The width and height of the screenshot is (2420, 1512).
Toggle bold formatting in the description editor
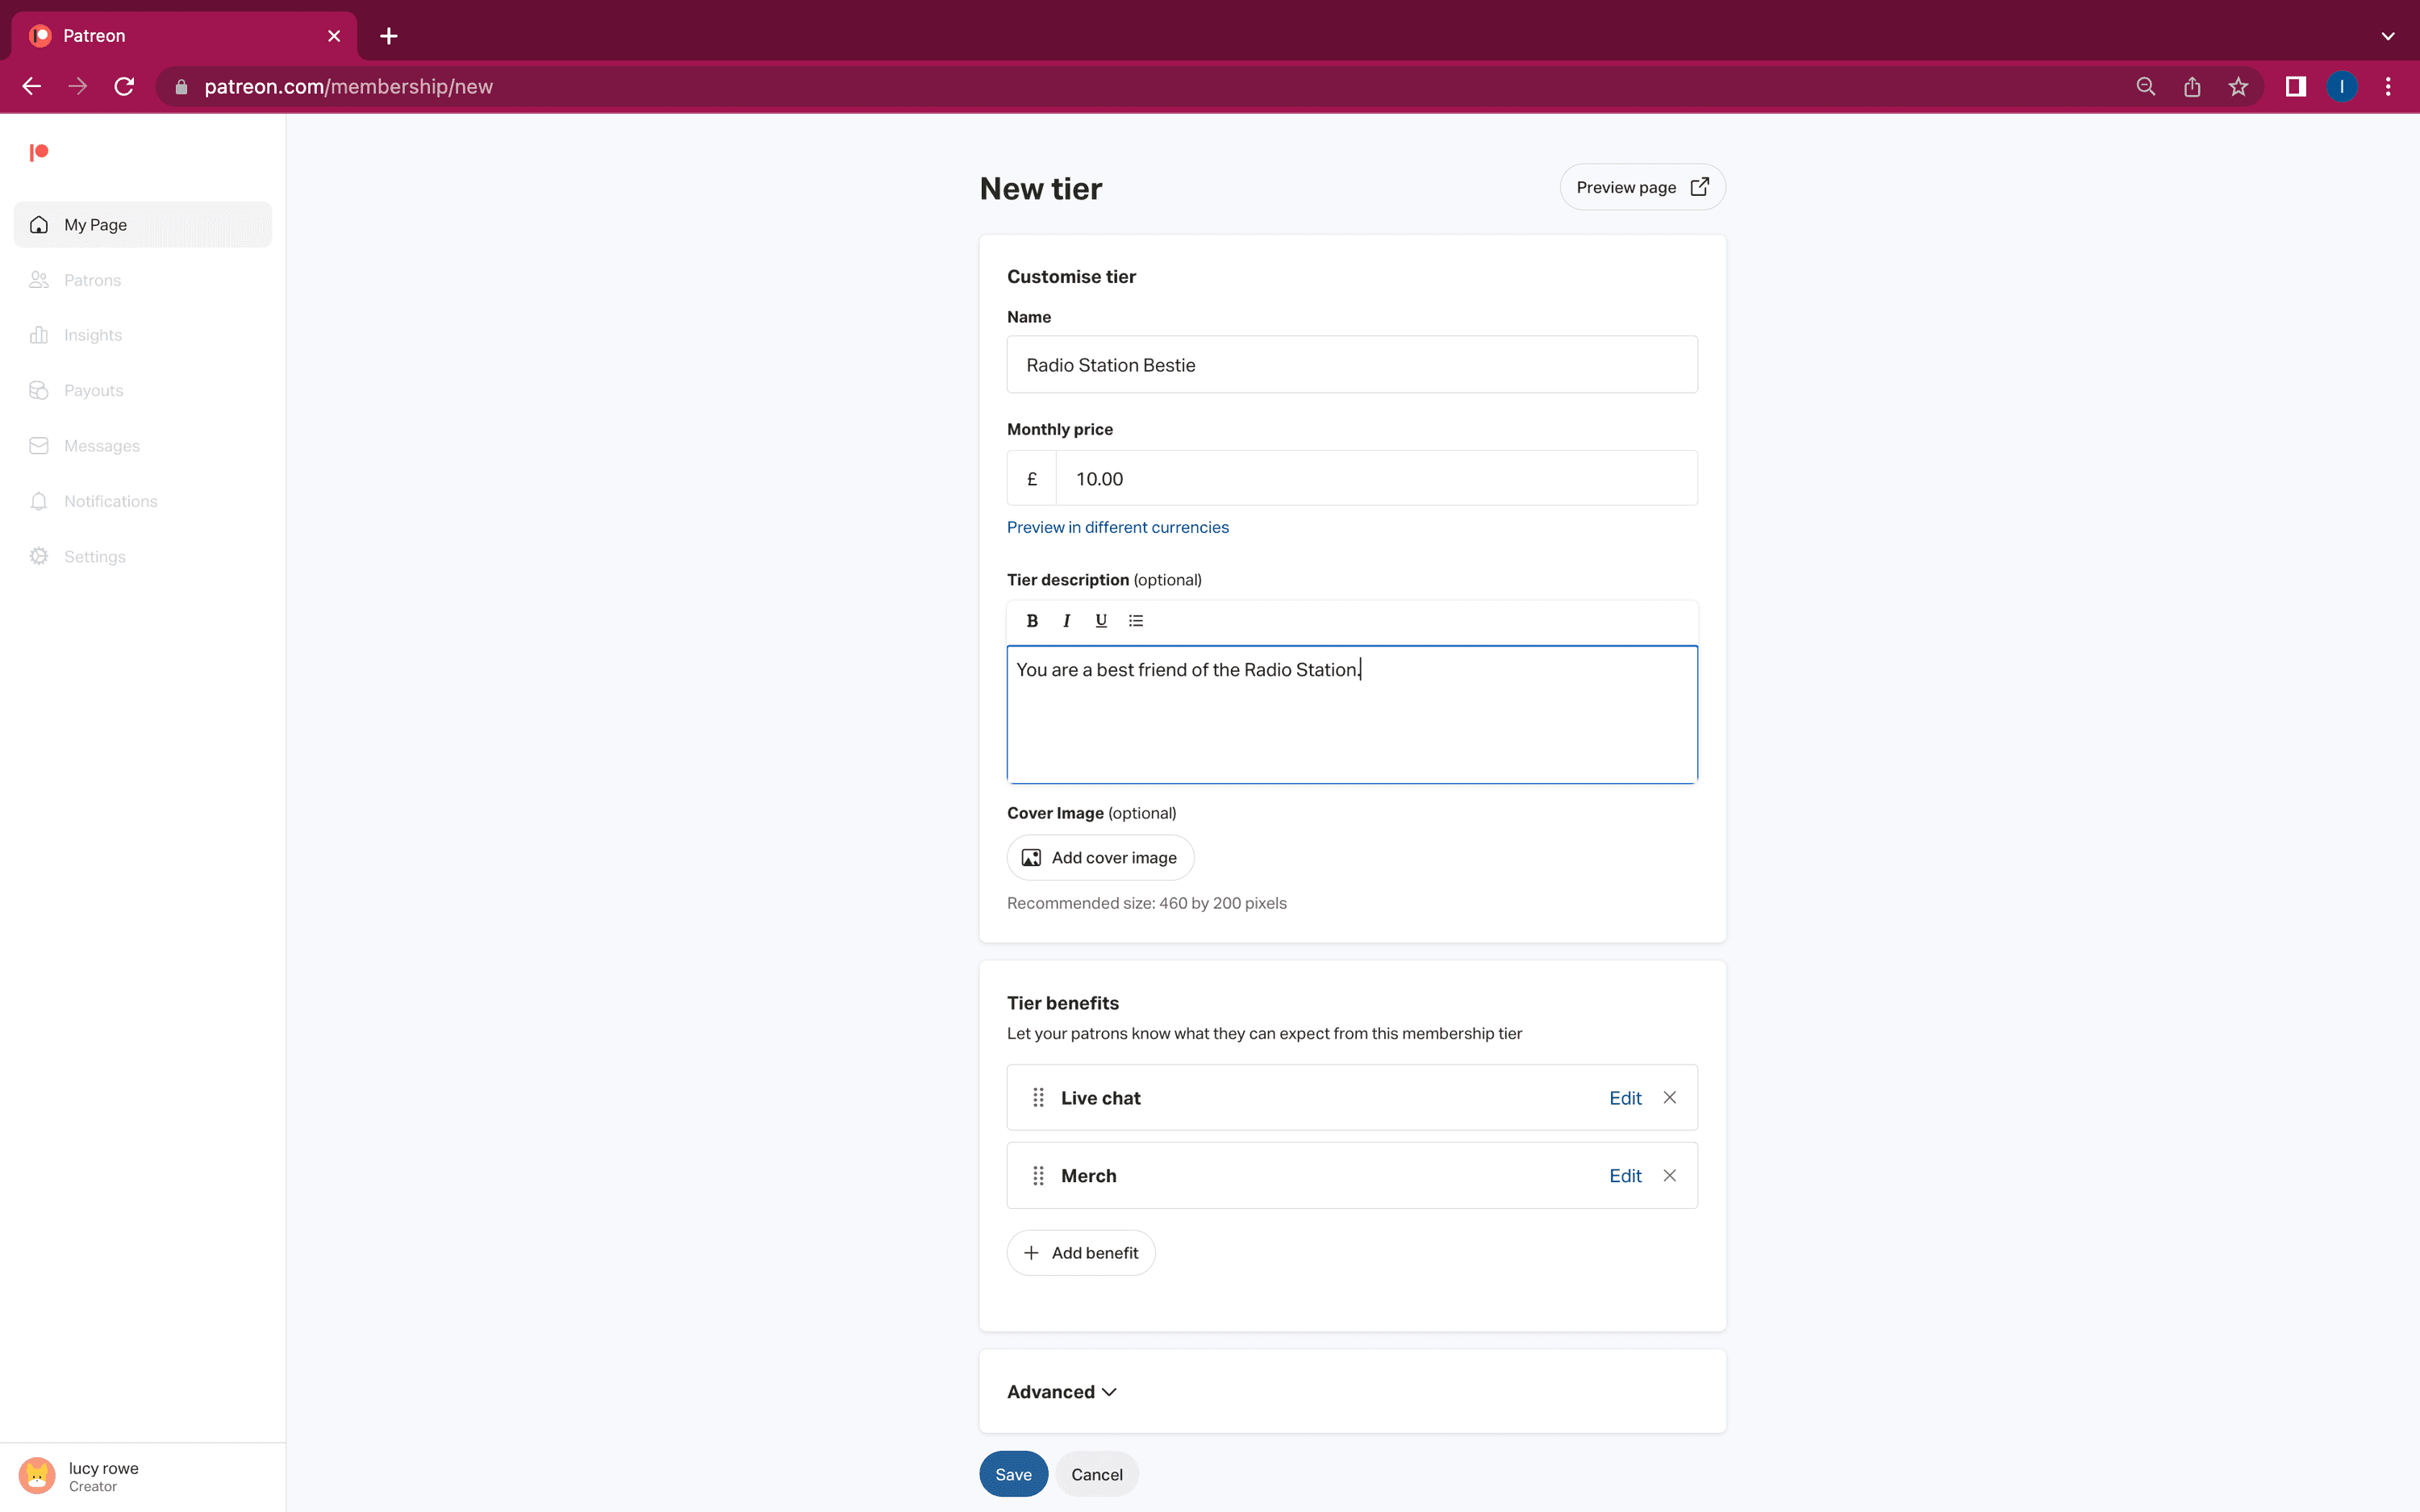(x=1032, y=620)
